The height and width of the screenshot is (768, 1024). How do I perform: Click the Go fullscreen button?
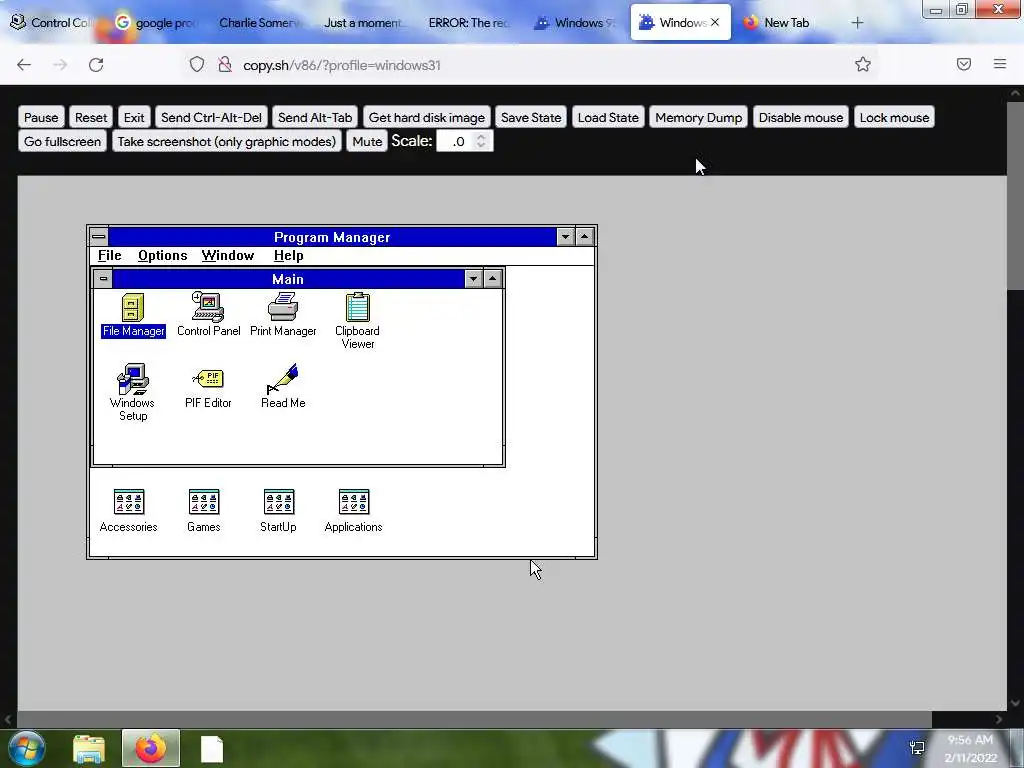62,142
